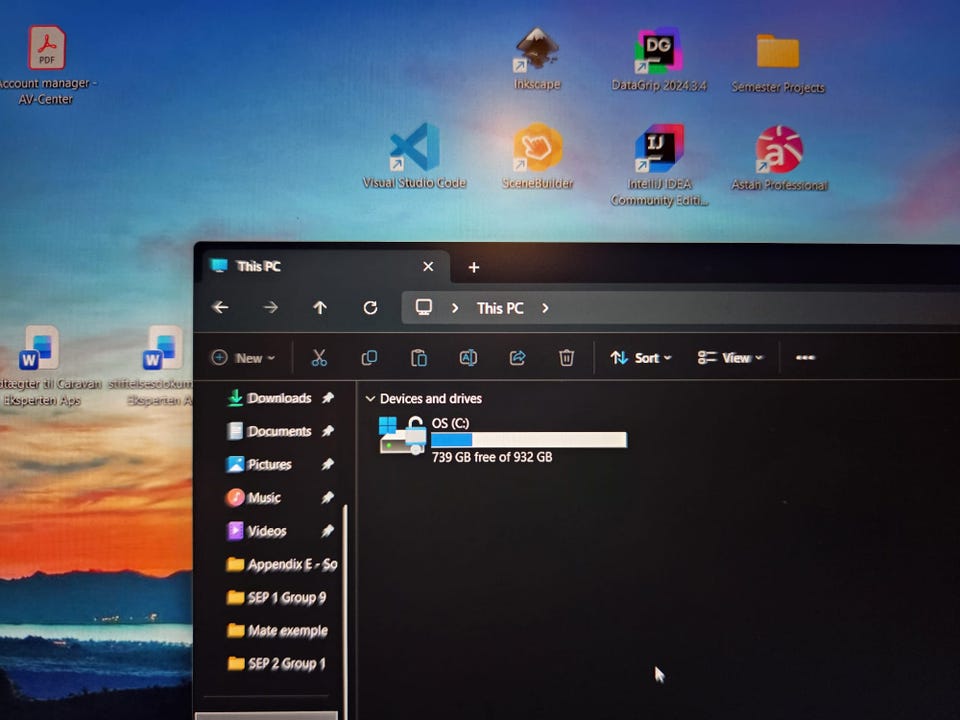Click the OS (C:) storage usage bar
Screen dimensions: 960x720
coord(529,440)
